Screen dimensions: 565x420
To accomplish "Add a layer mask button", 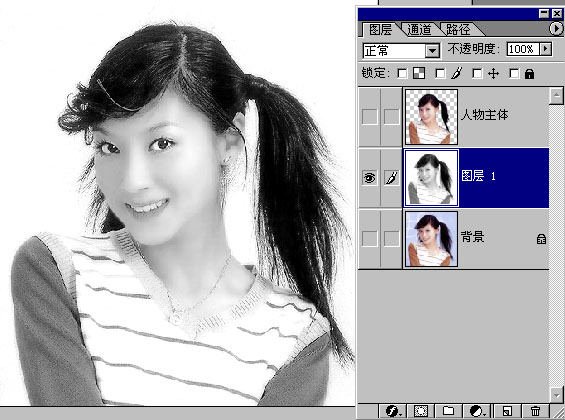I will coord(421,411).
